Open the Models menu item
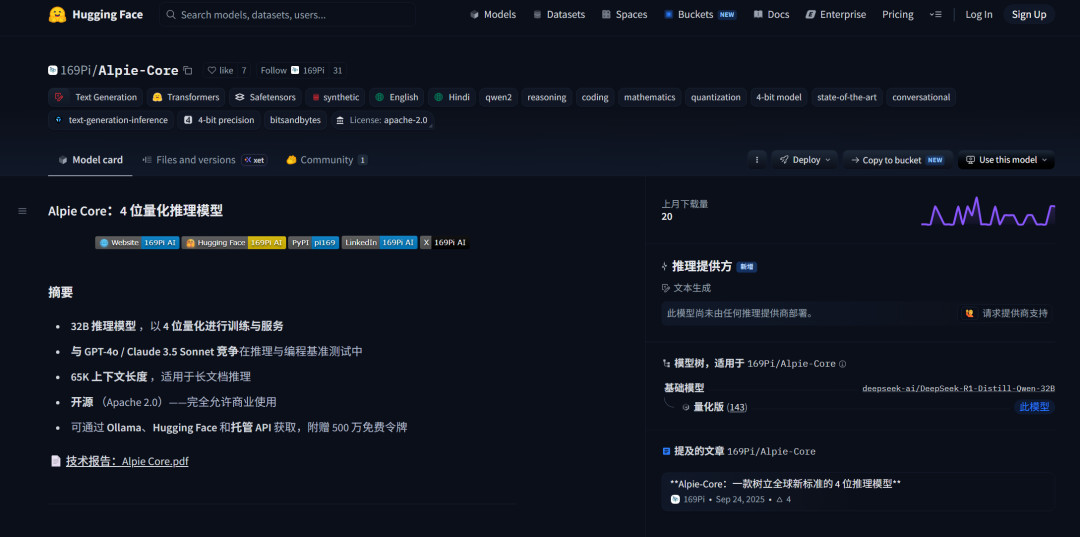This screenshot has height=537, width=1080. [492, 14]
